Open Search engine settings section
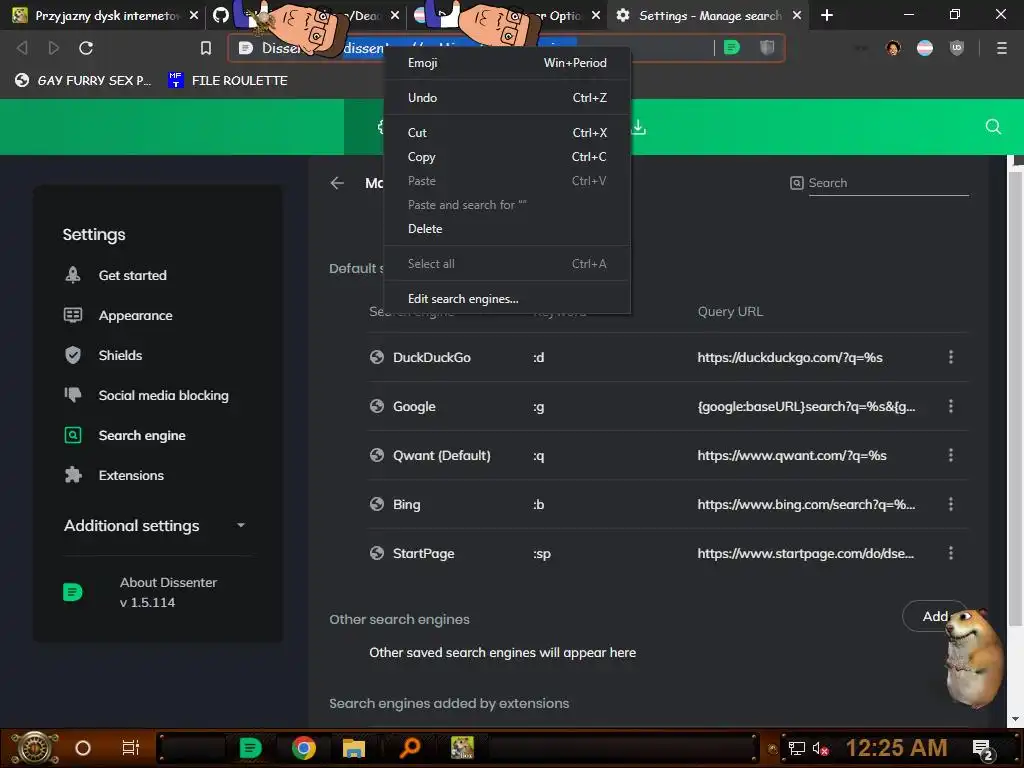This screenshot has height=768, width=1024. (x=142, y=436)
